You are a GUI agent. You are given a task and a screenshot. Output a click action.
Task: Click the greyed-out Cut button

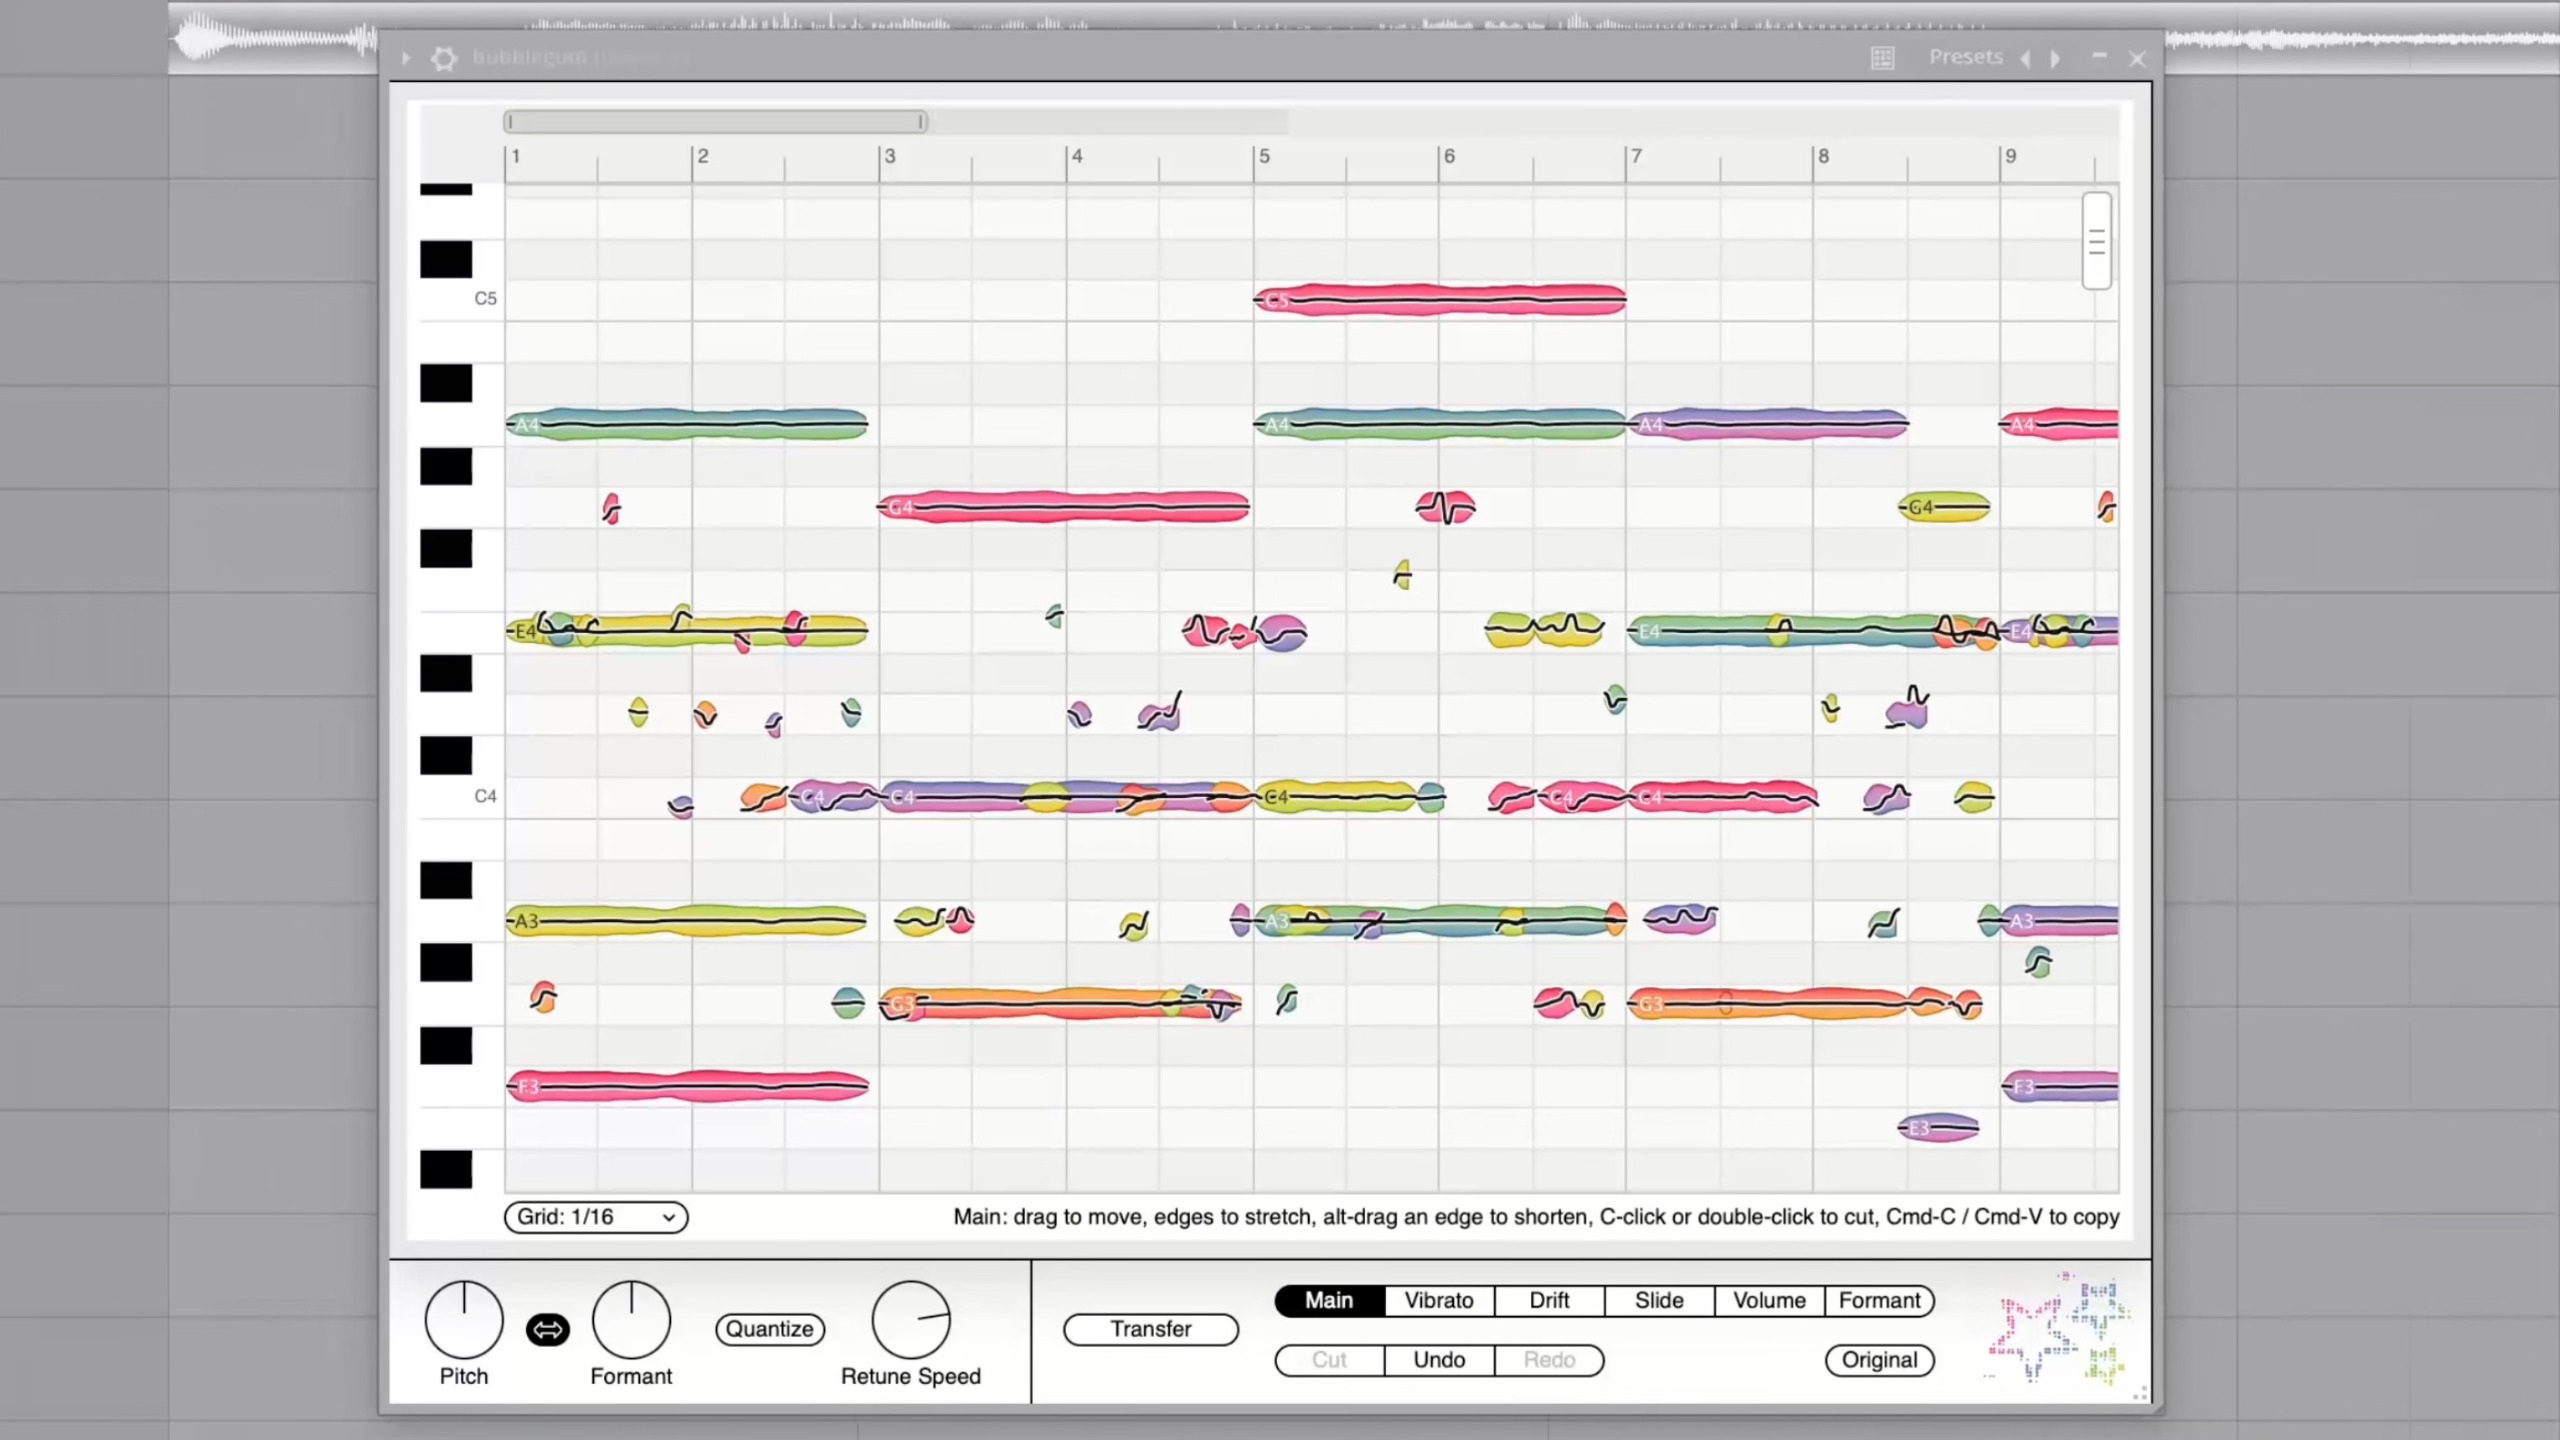point(1329,1360)
